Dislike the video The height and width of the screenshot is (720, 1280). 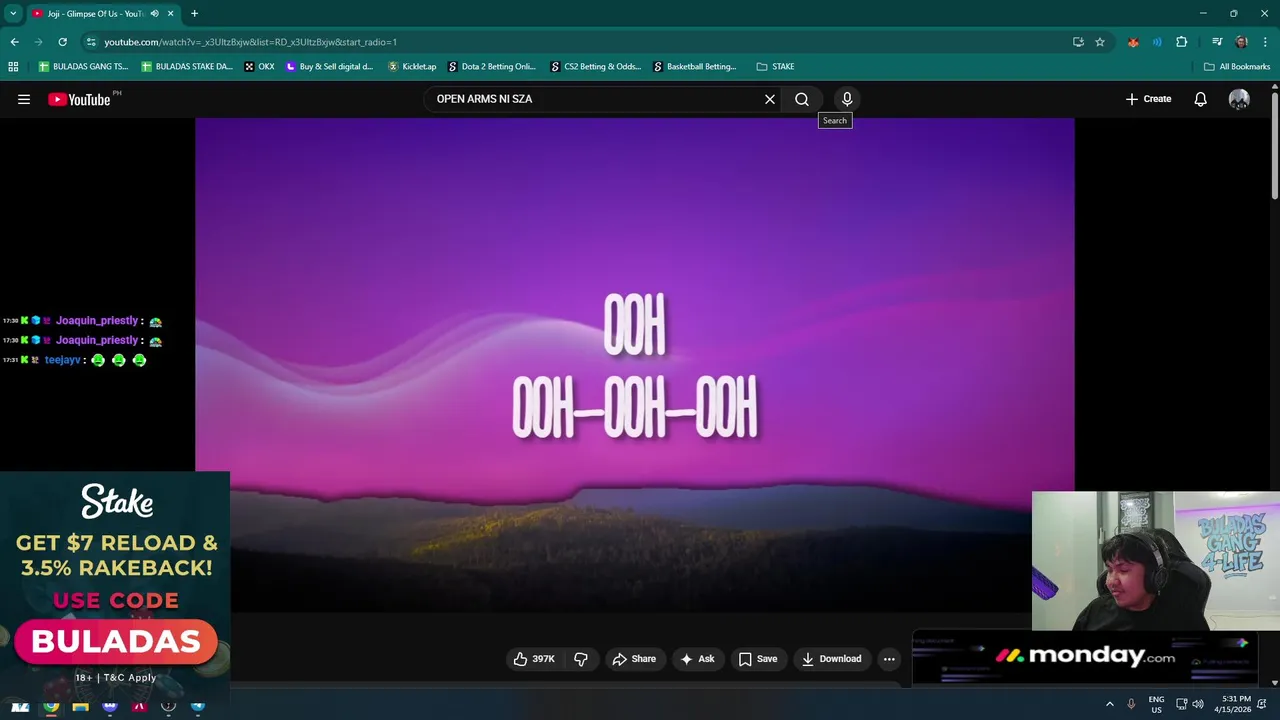click(x=581, y=659)
